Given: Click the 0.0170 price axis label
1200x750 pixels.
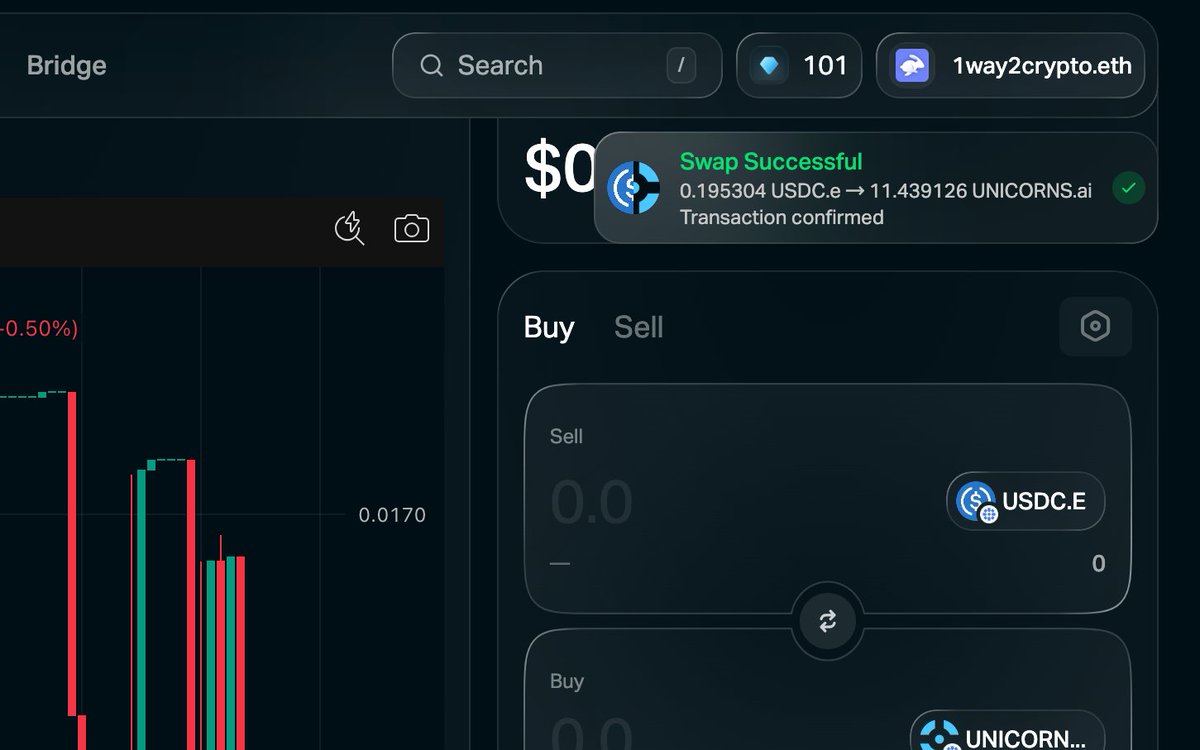Looking at the screenshot, I should 392,515.
